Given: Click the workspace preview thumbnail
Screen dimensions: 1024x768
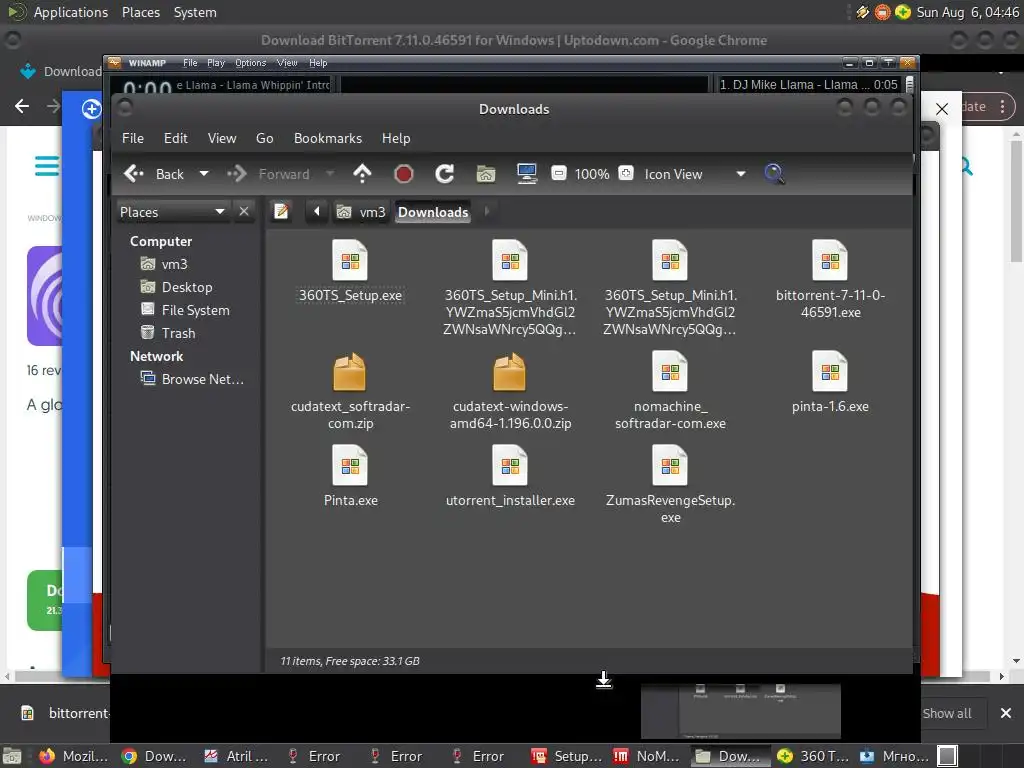Looking at the screenshot, I should pyautogui.click(x=741, y=711).
